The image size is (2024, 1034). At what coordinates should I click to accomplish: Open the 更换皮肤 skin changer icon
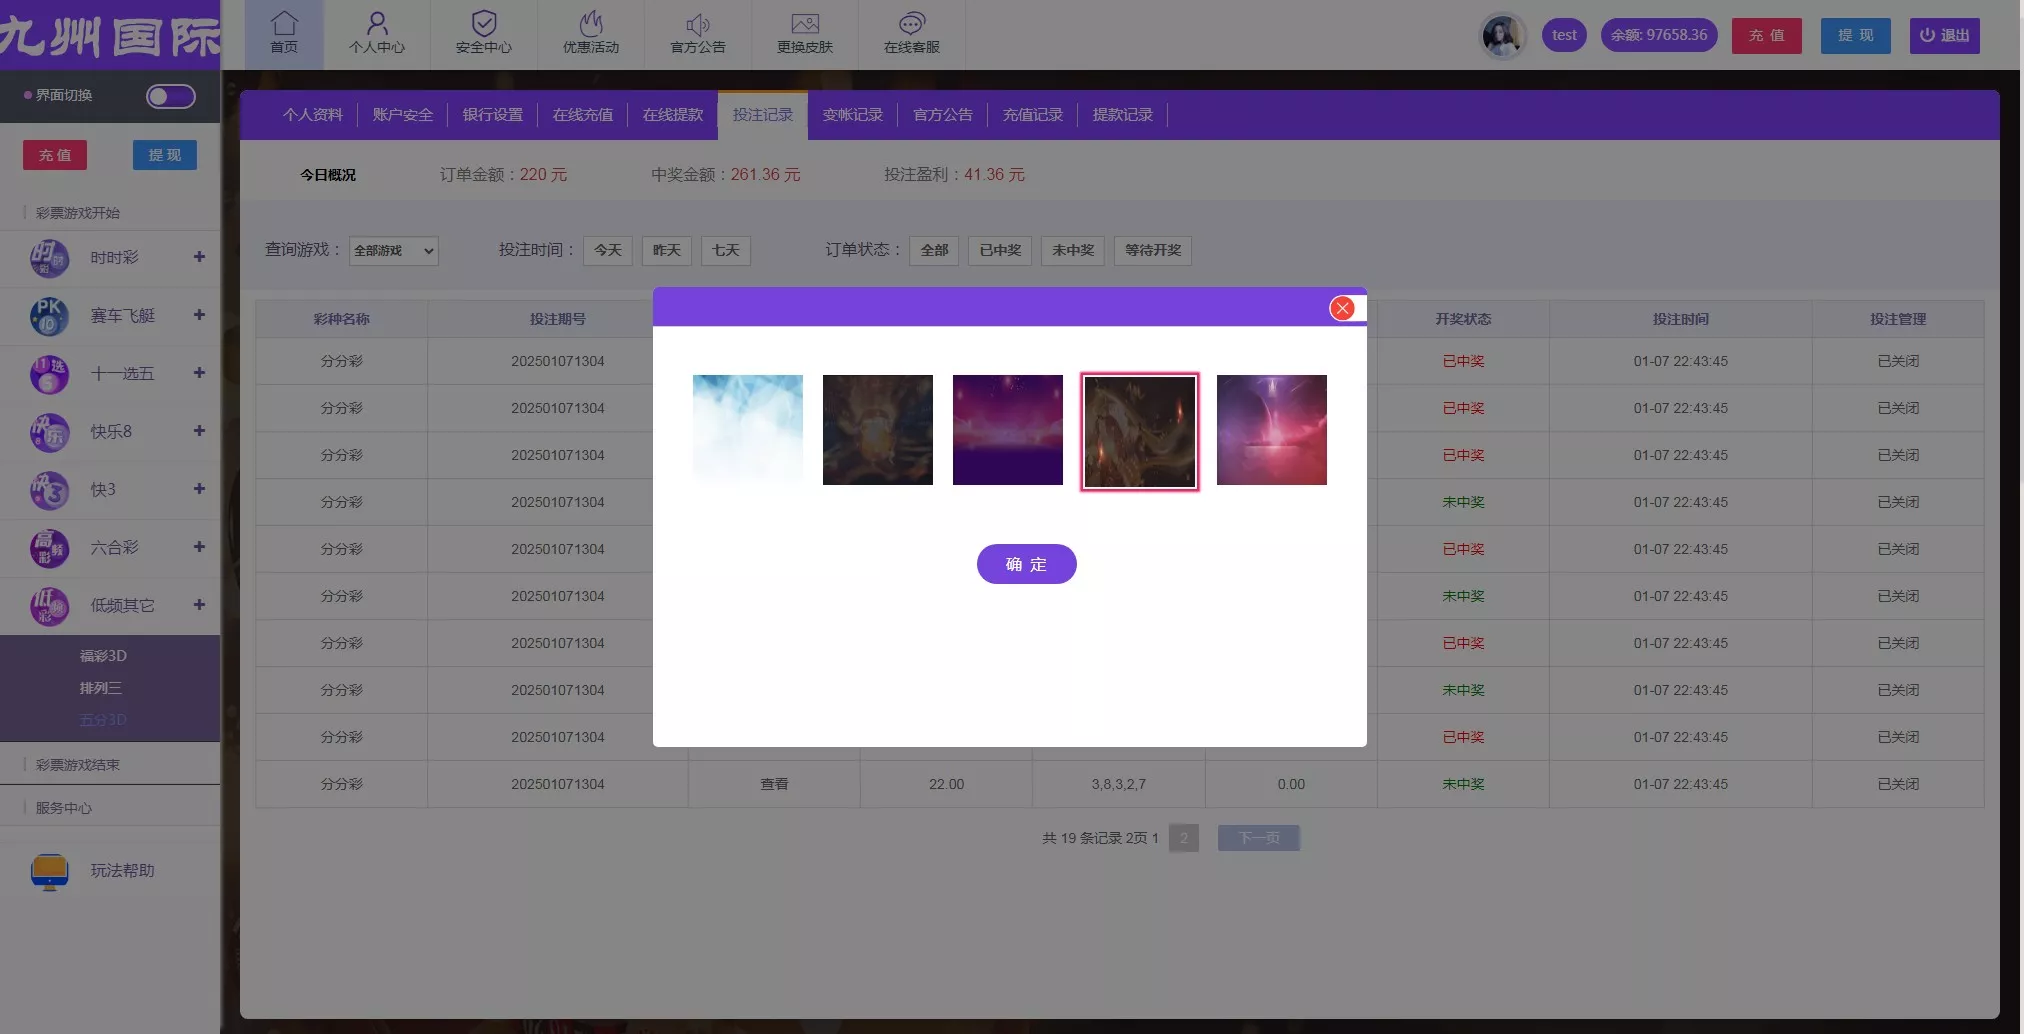point(805,33)
